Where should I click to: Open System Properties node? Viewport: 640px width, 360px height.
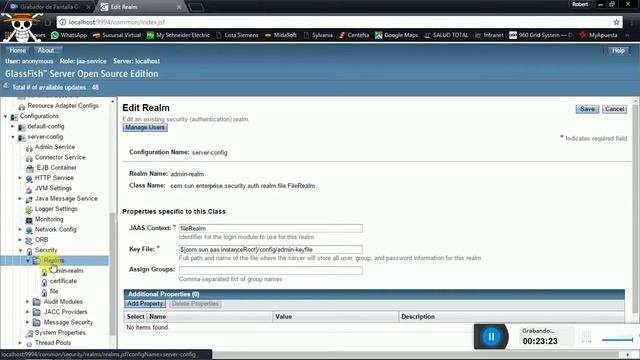click(60, 333)
